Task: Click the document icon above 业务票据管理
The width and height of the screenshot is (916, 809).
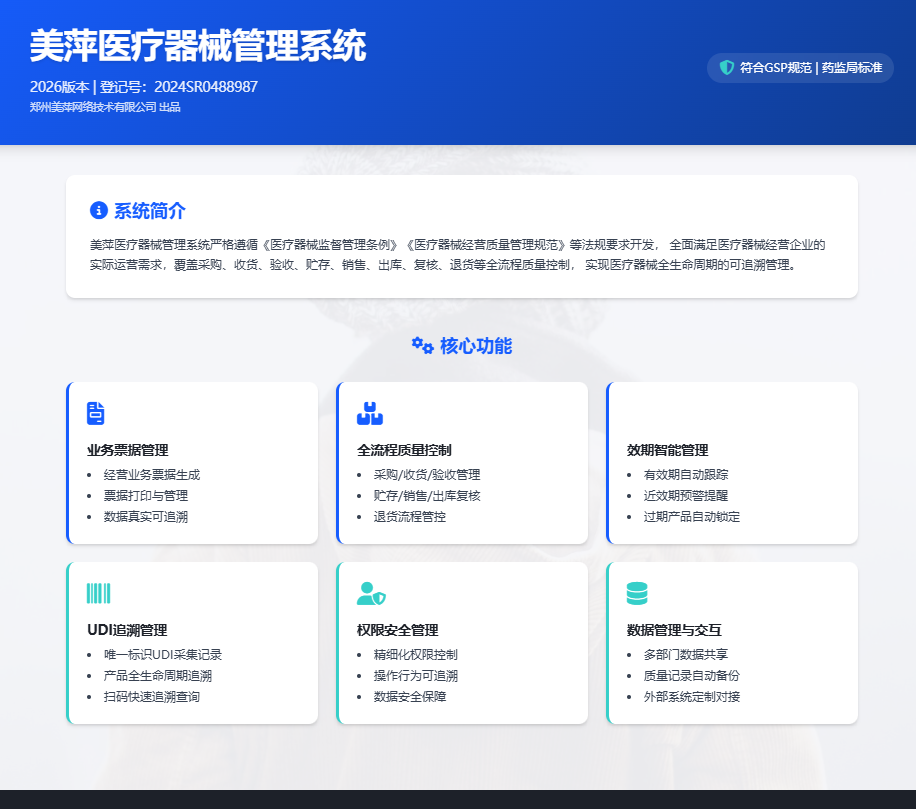Action: pos(96,413)
